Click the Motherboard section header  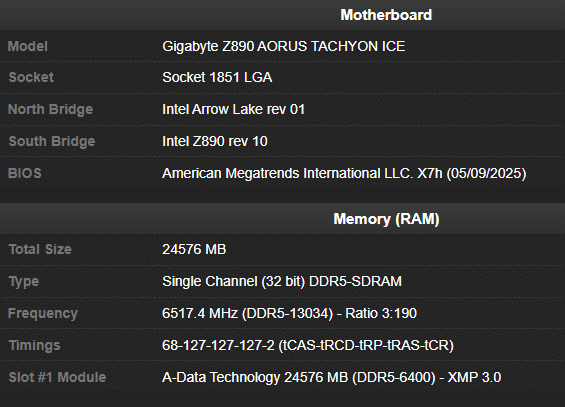click(386, 15)
